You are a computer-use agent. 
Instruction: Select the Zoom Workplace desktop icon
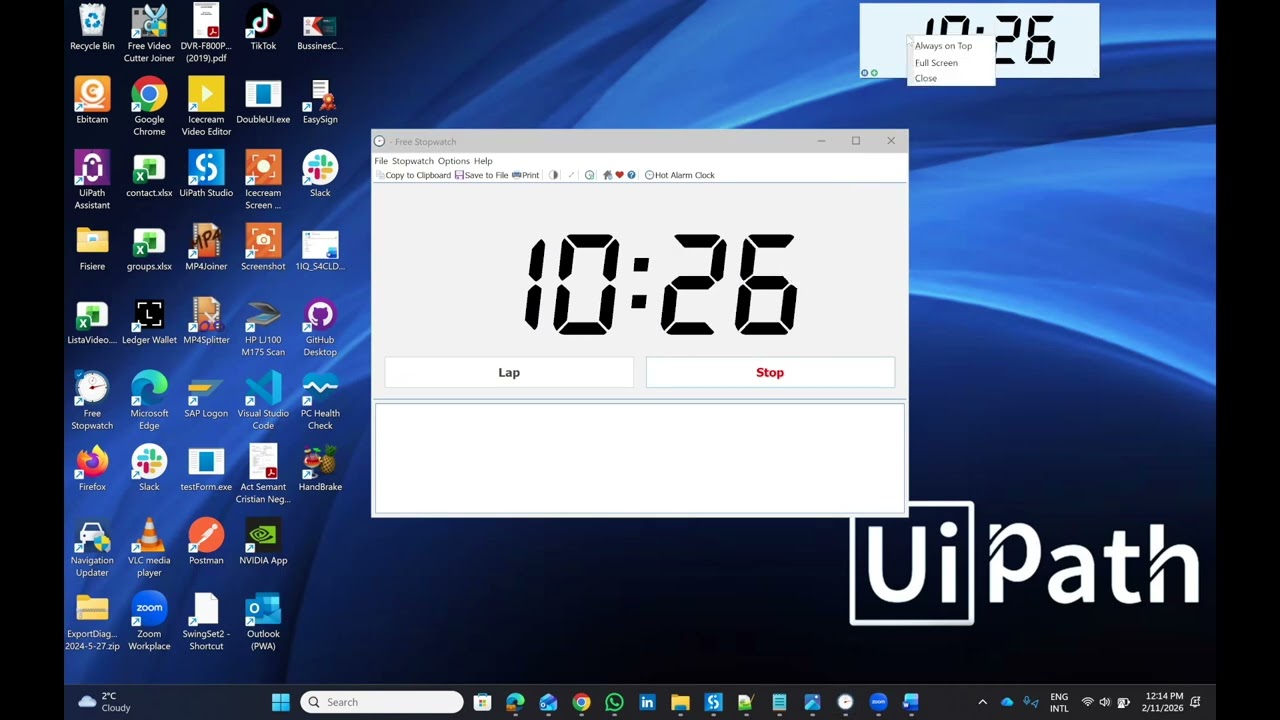149,622
